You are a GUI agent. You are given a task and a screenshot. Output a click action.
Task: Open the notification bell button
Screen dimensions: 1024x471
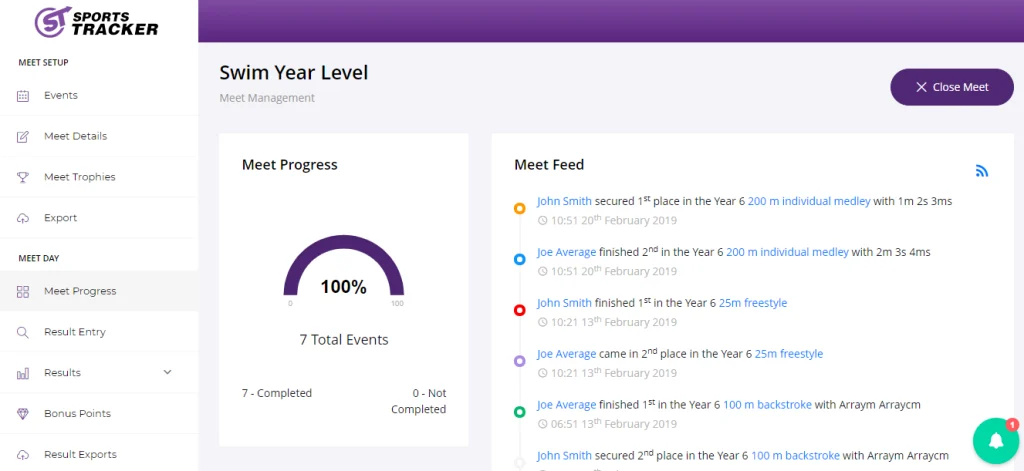click(x=996, y=441)
